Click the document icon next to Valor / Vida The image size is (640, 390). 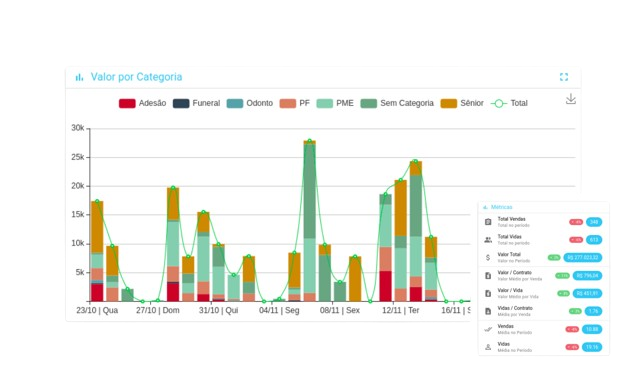click(x=488, y=293)
